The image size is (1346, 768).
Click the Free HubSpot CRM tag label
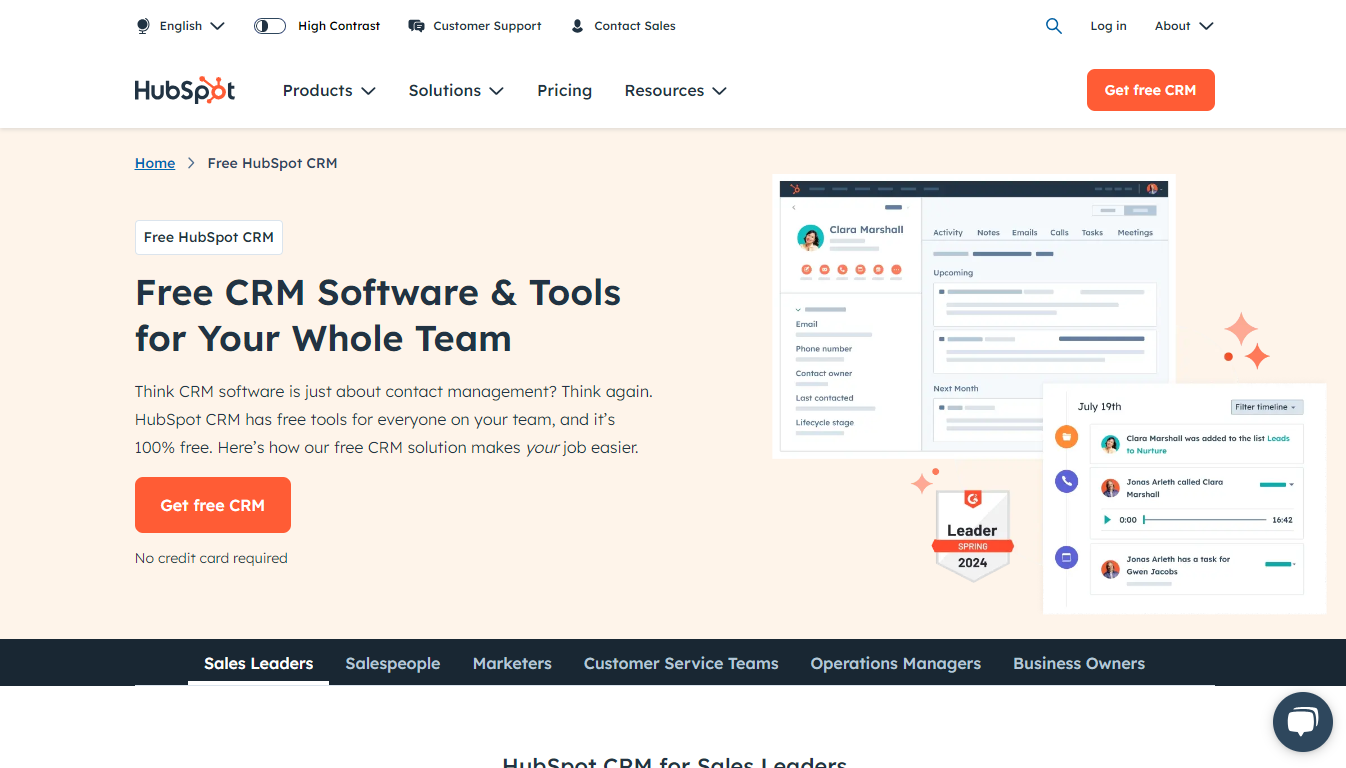(x=209, y=237)
